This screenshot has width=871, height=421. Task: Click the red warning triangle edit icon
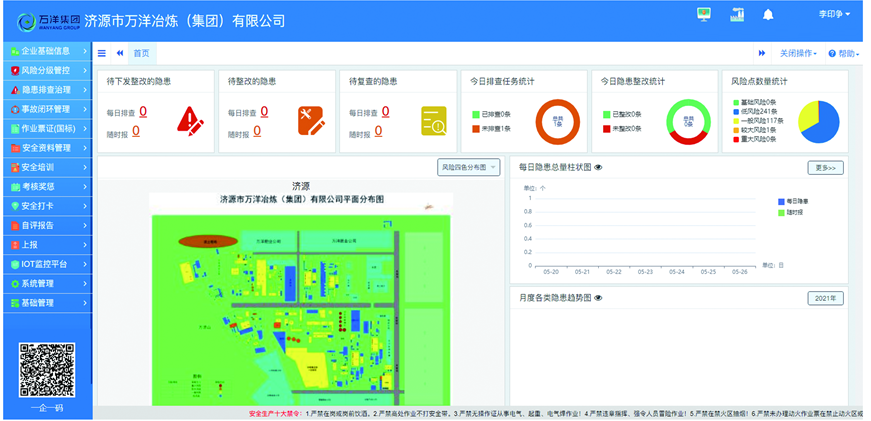coord(191,121)
